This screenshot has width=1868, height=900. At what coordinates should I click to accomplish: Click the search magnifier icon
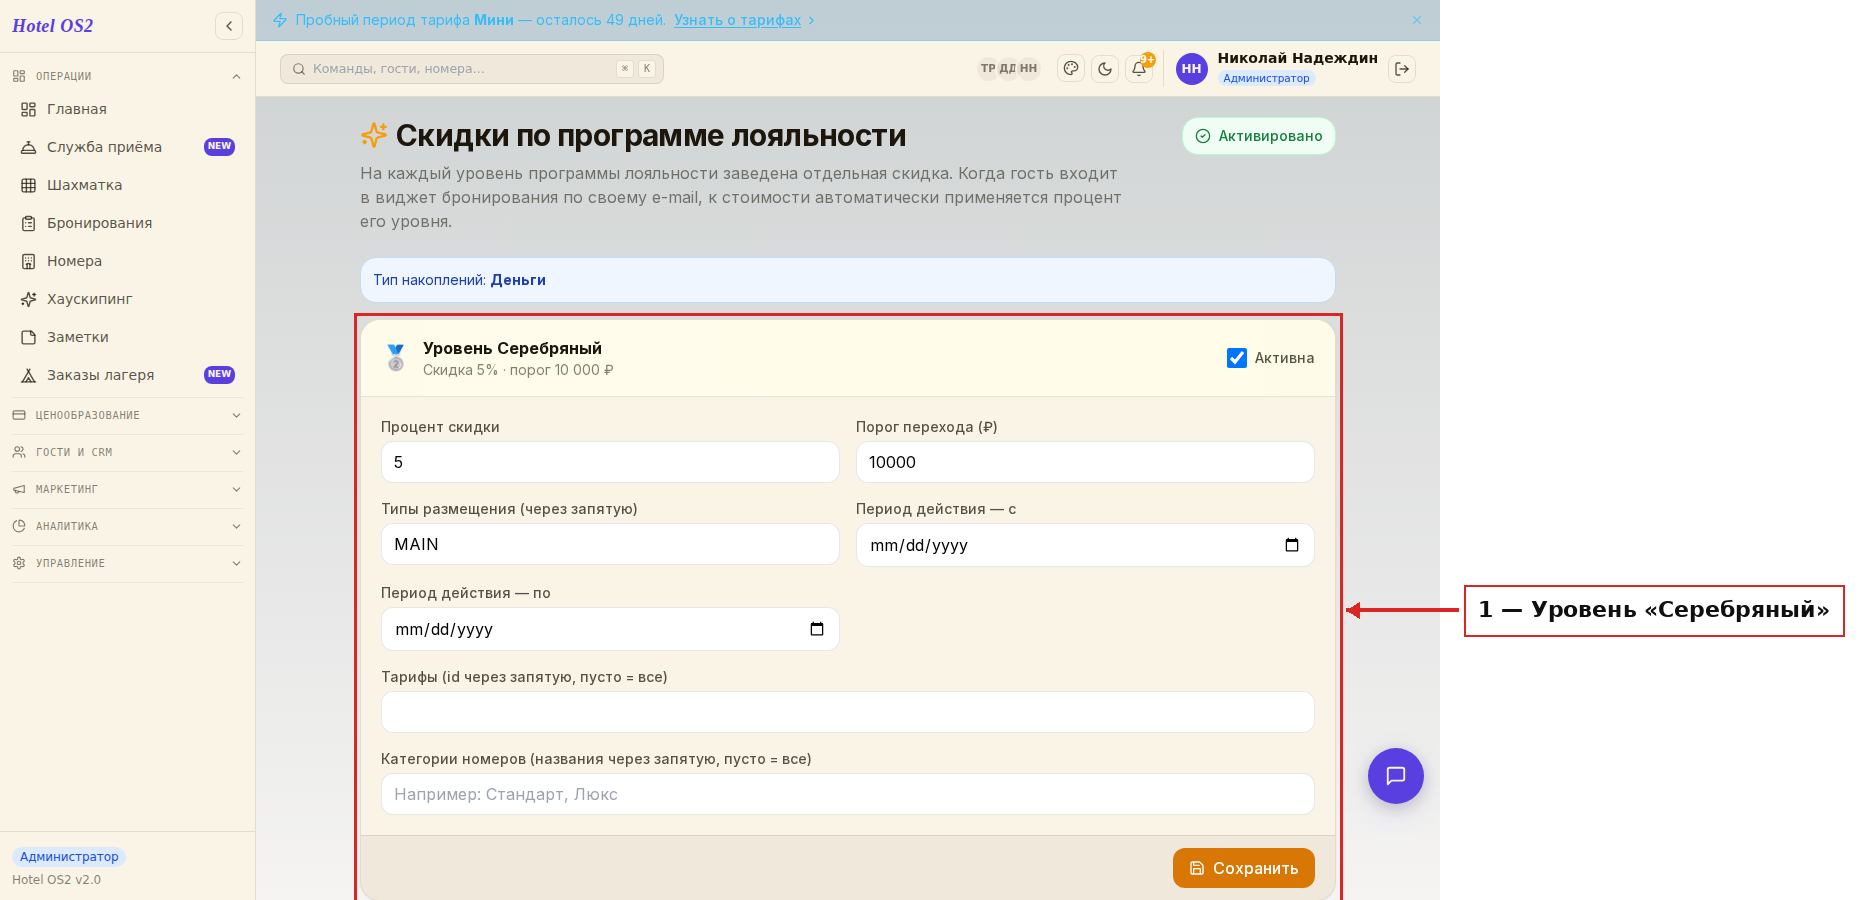(298, 69)
